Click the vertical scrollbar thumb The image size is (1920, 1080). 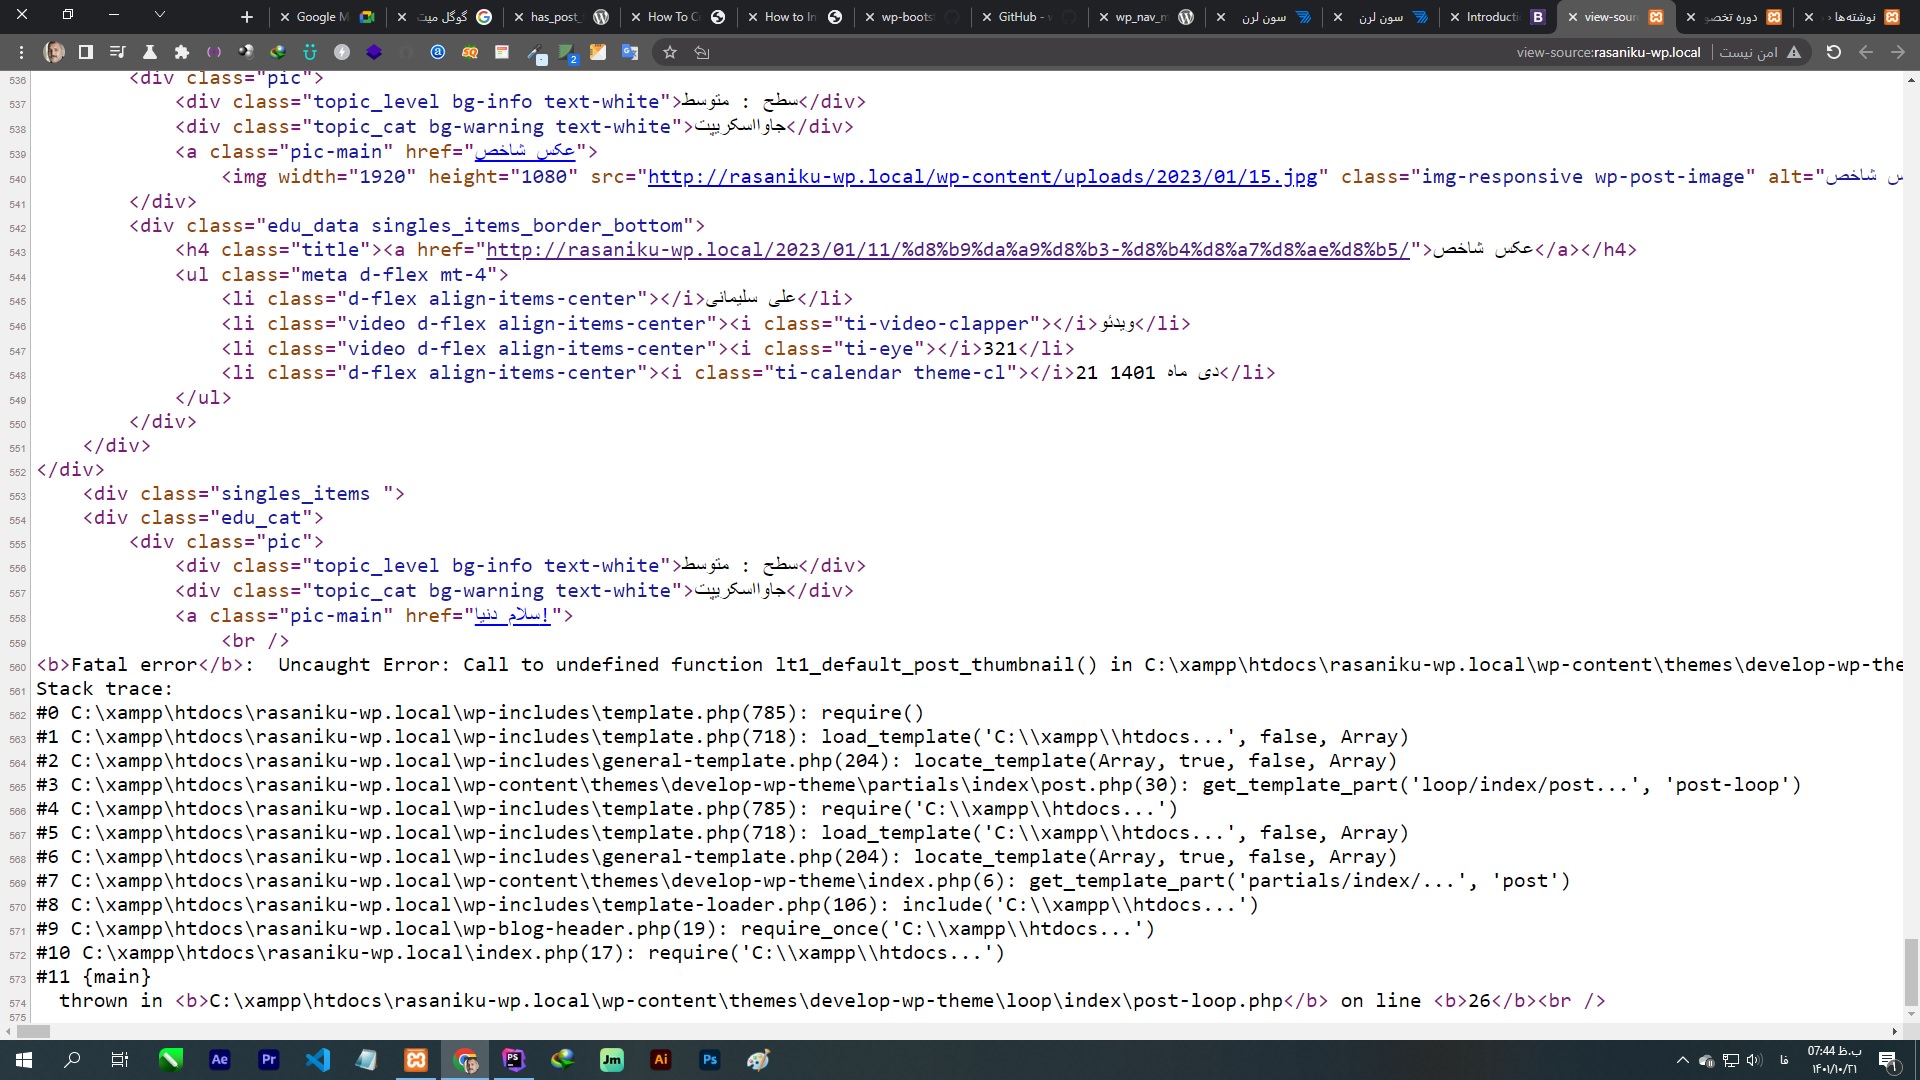tap(1911, 972)
